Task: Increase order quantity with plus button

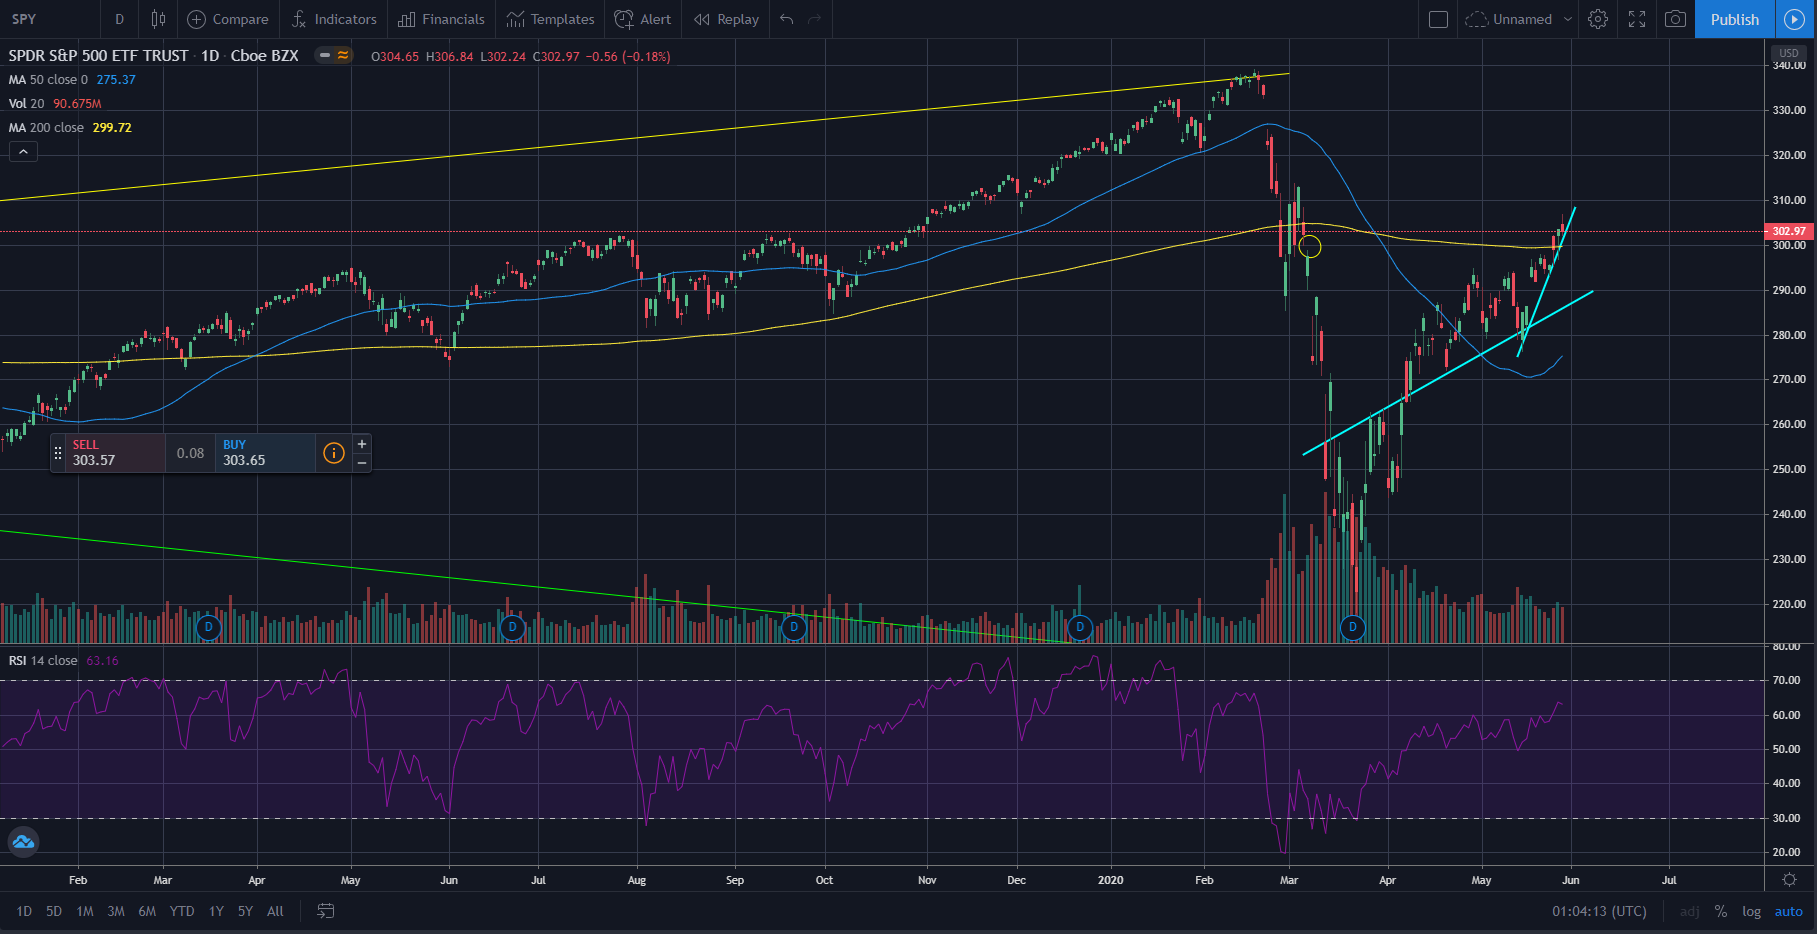Action: coord(362,444)
